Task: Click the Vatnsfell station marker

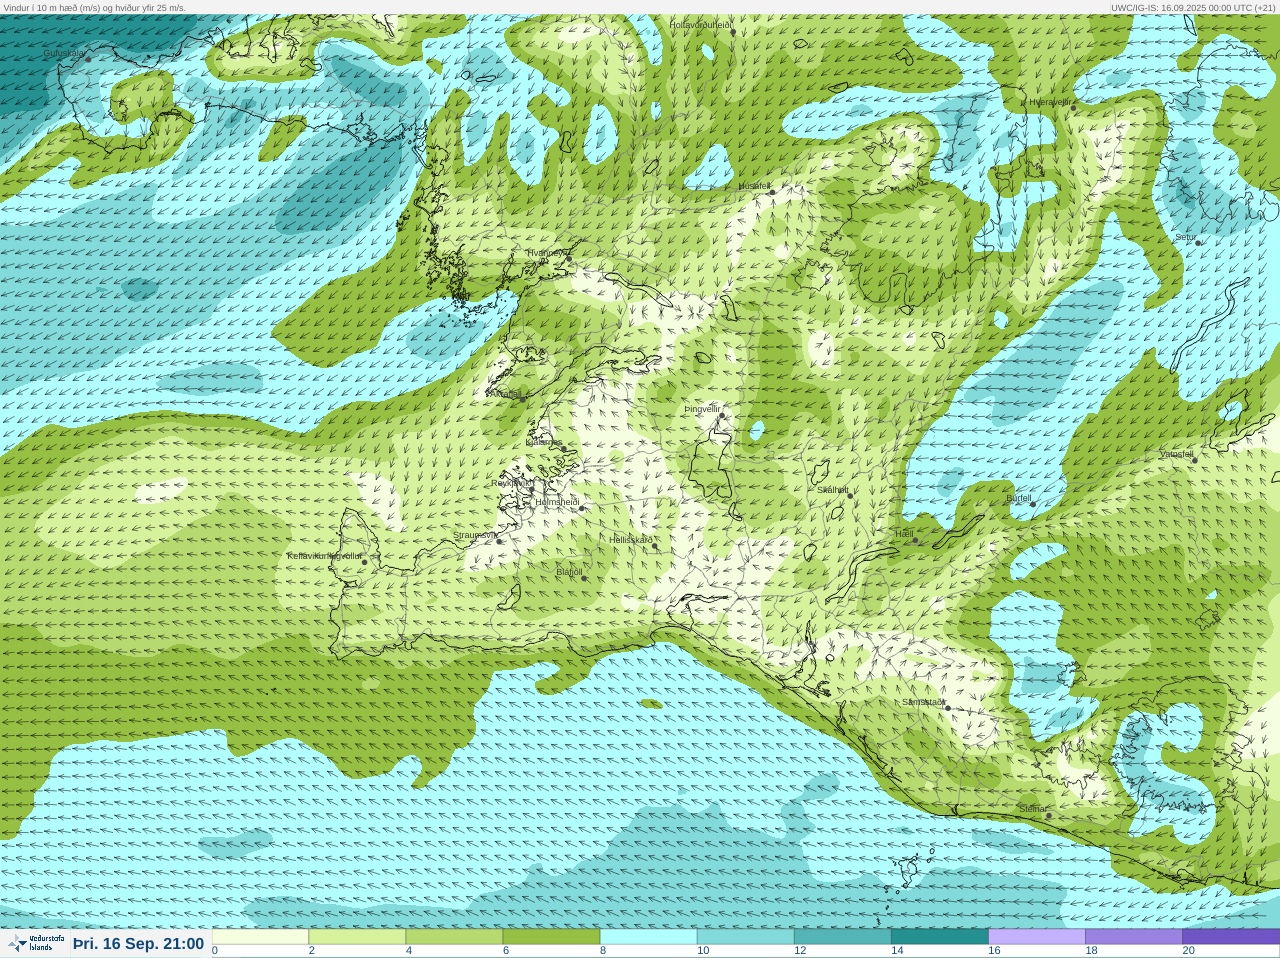Action: (1194, 460)
